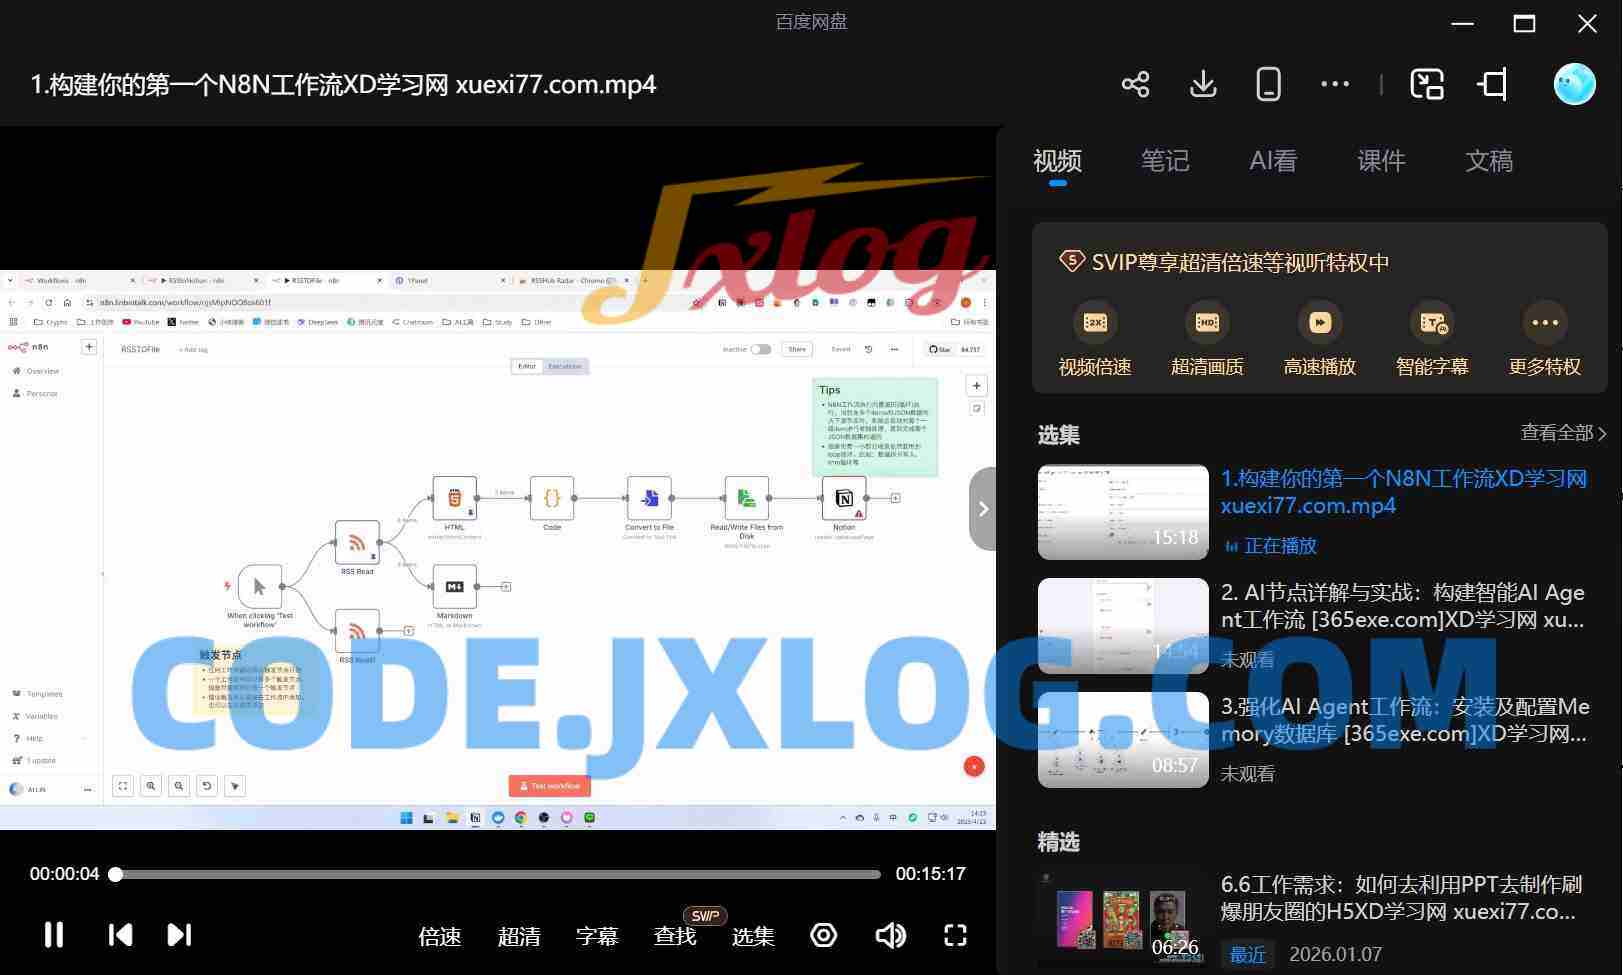Click the 06:26 featured video thumbnail
The height and width of the screenshot is (975, 1623).
1123,918
